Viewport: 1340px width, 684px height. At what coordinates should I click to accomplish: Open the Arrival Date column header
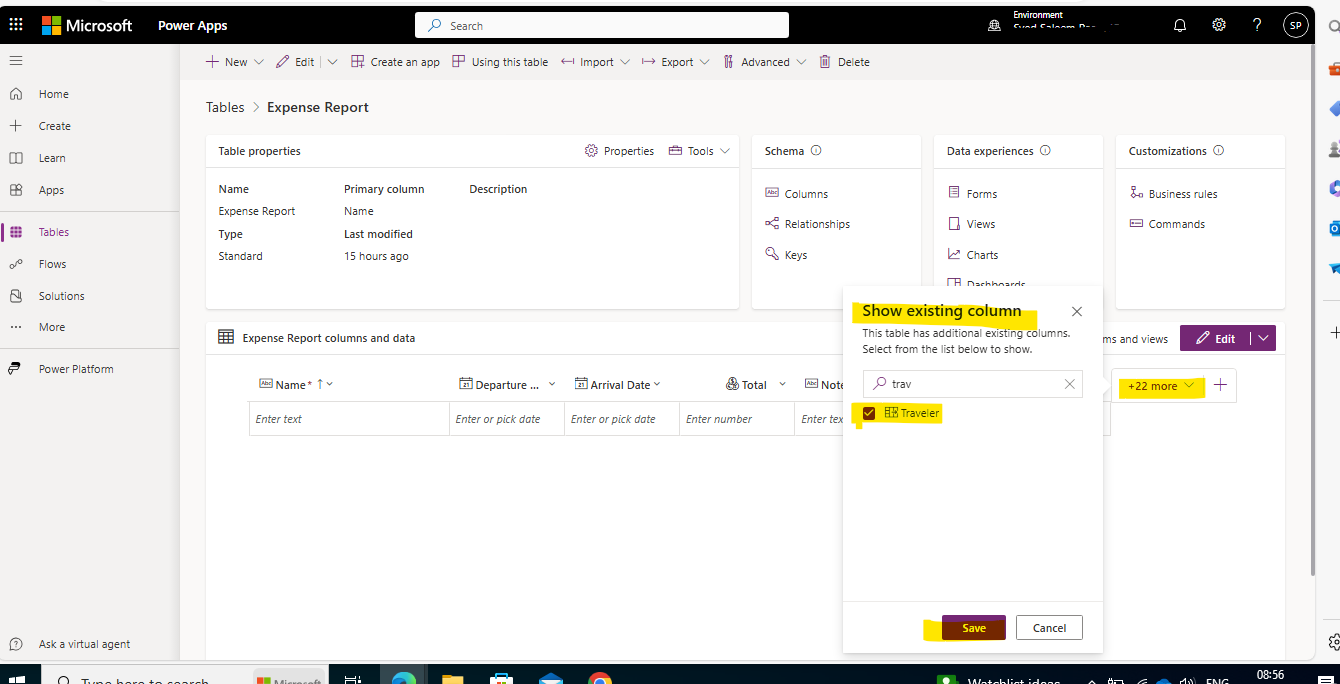click(x=618, y=385)
